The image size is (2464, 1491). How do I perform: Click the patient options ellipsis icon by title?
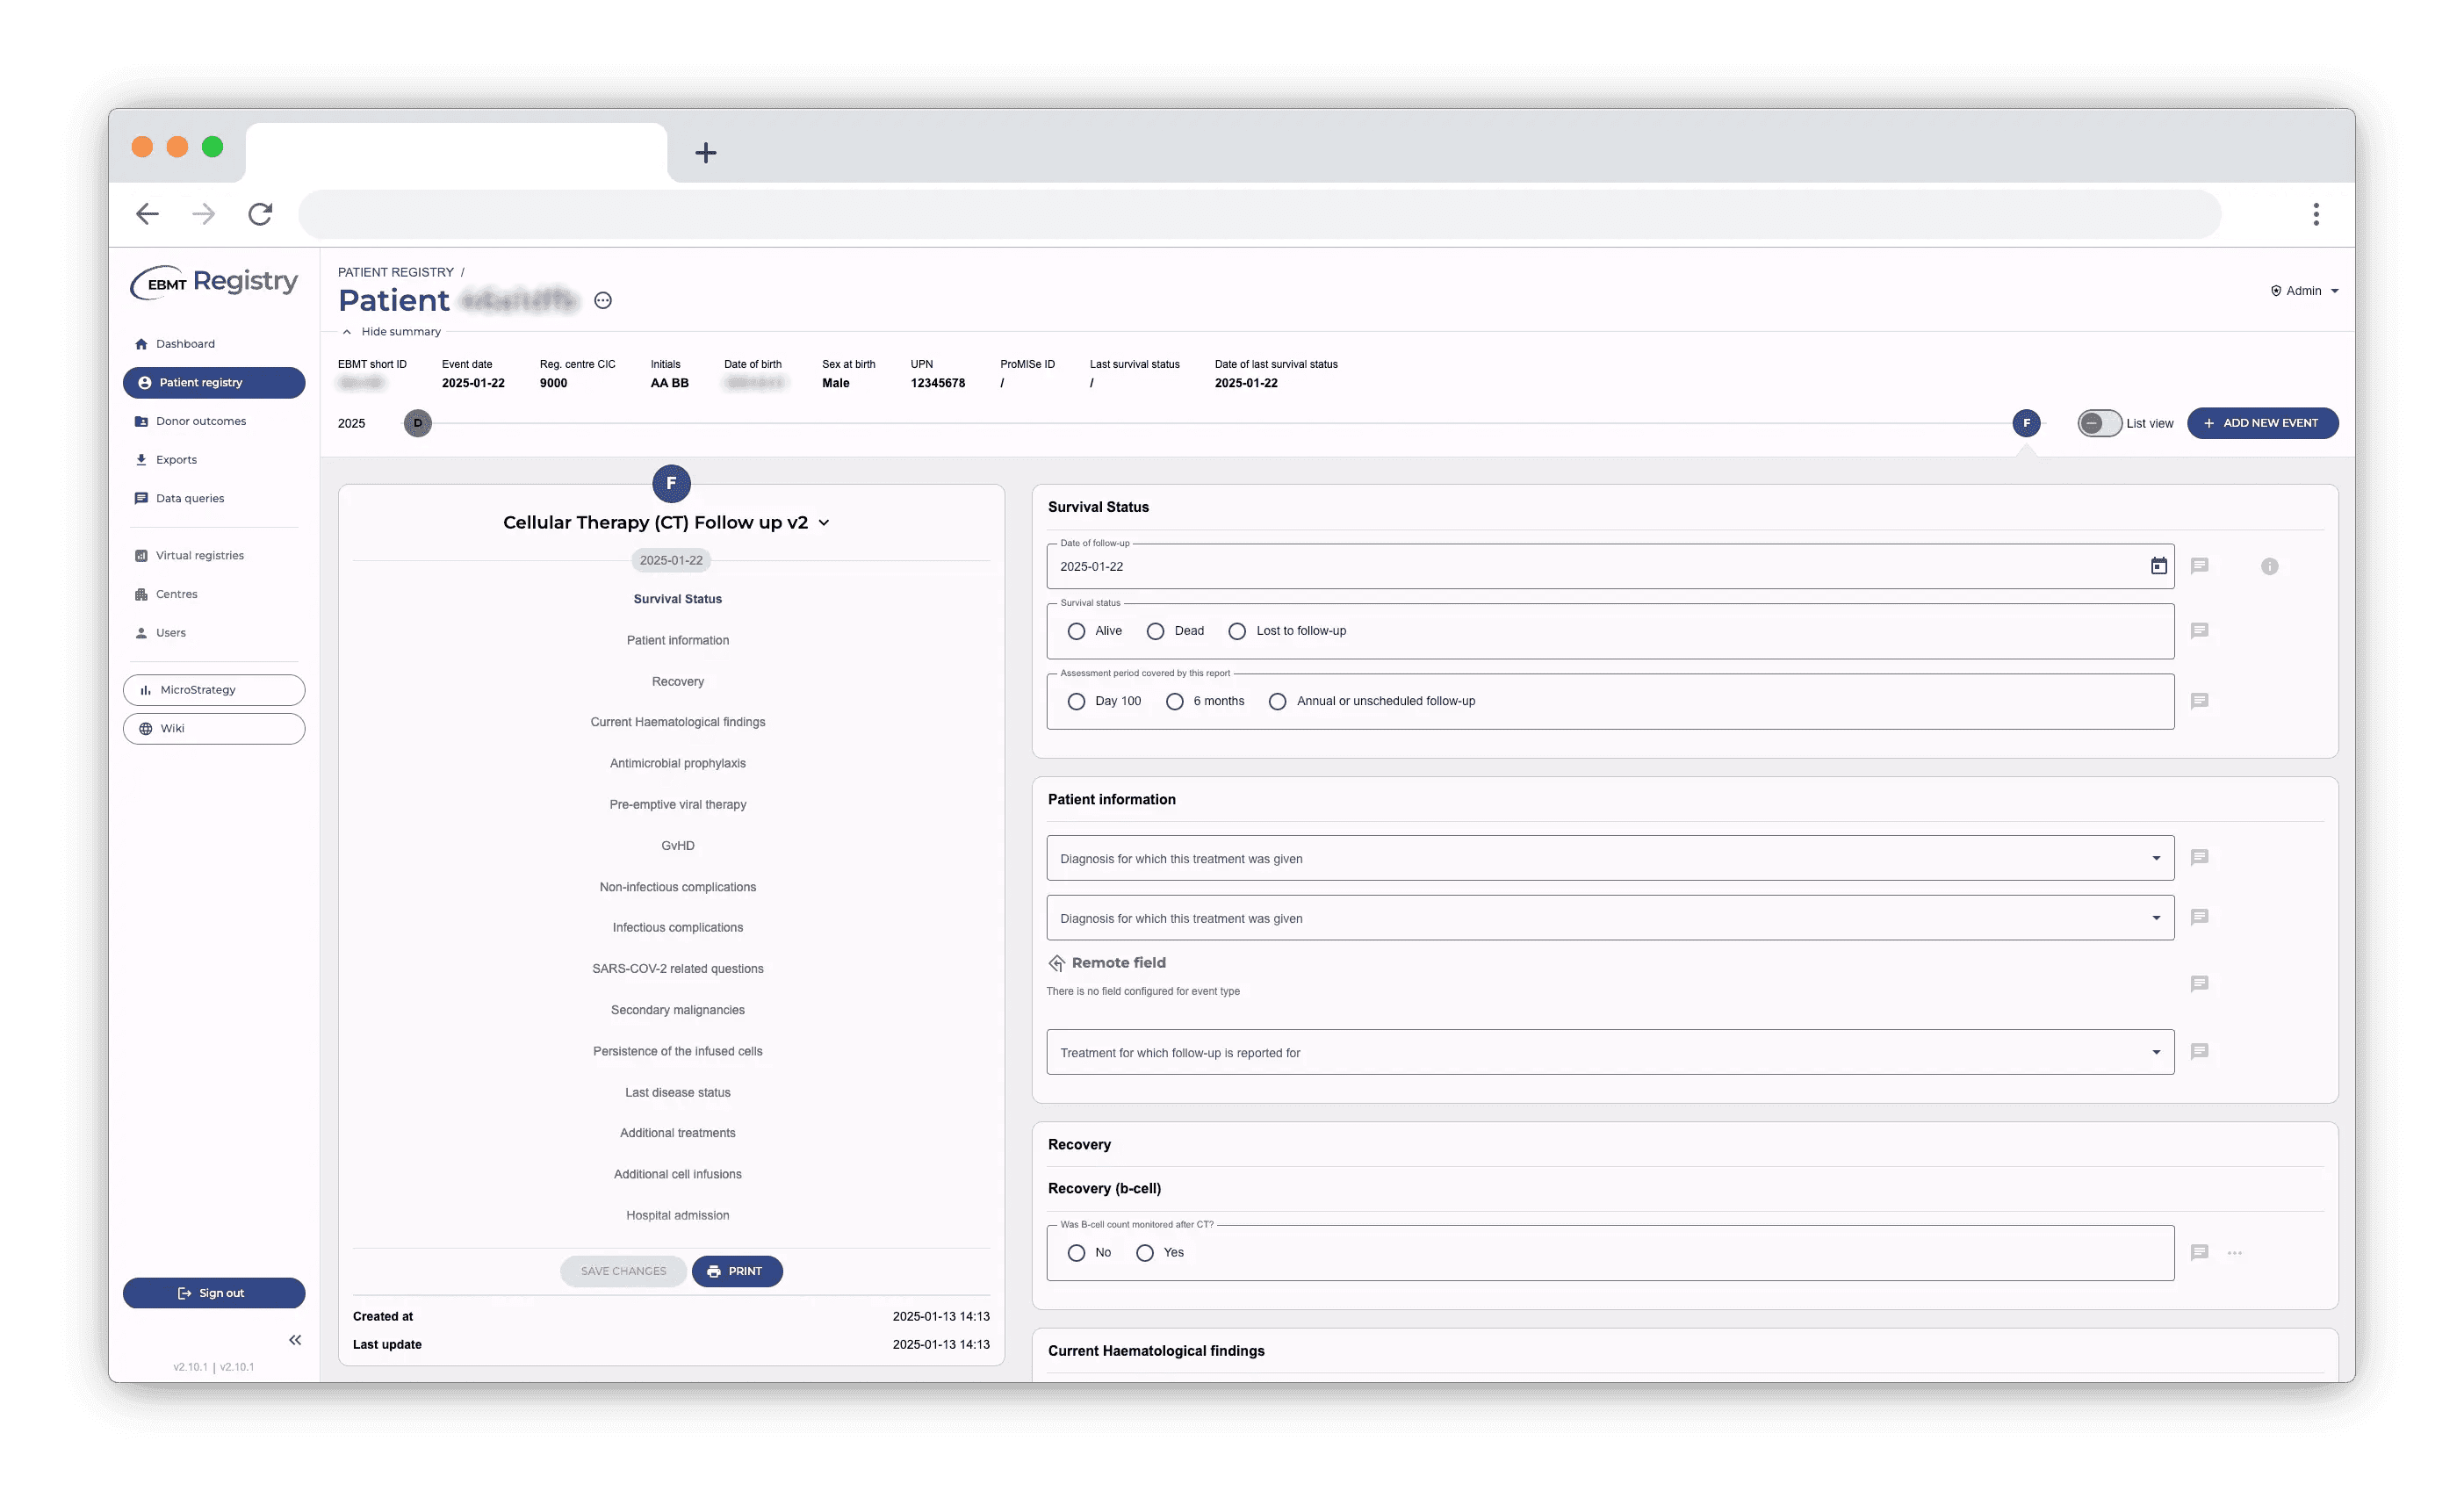coord(603,300)
